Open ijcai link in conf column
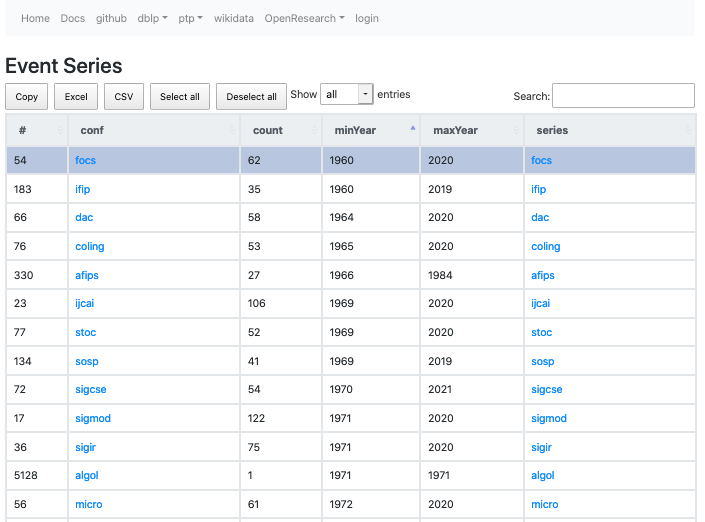705x522 pixels. [x=85, y=303]
